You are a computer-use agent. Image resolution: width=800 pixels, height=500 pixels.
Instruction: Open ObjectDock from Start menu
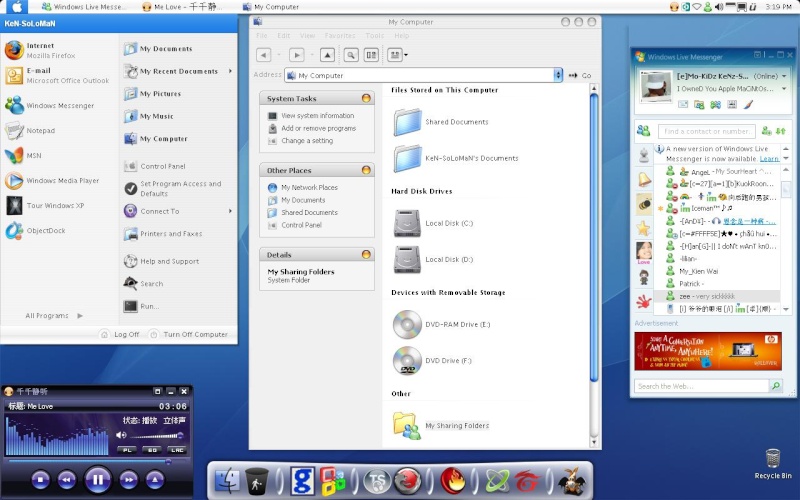click(36, 230)
